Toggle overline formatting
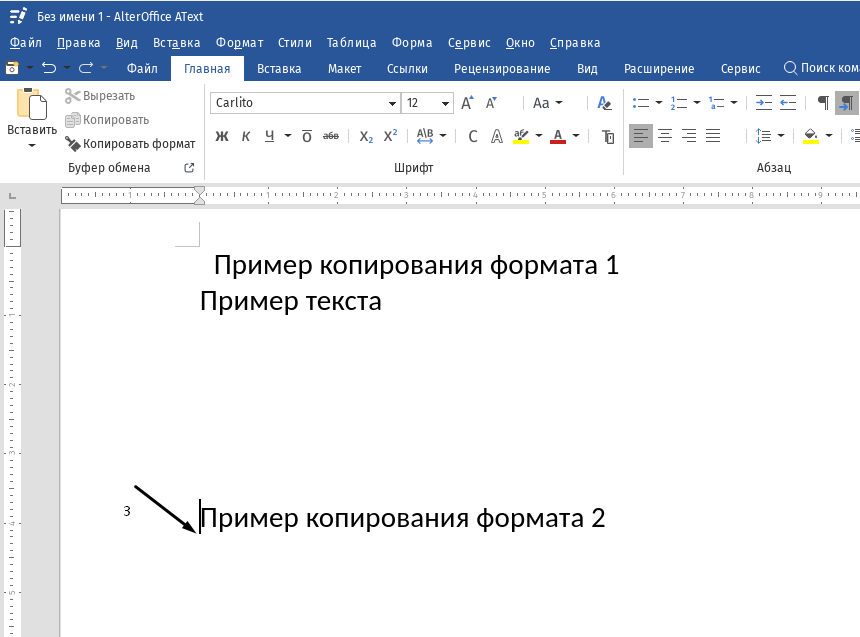Image resolution: width=860 pixels, height=637 pixels. tap(307, 136)
